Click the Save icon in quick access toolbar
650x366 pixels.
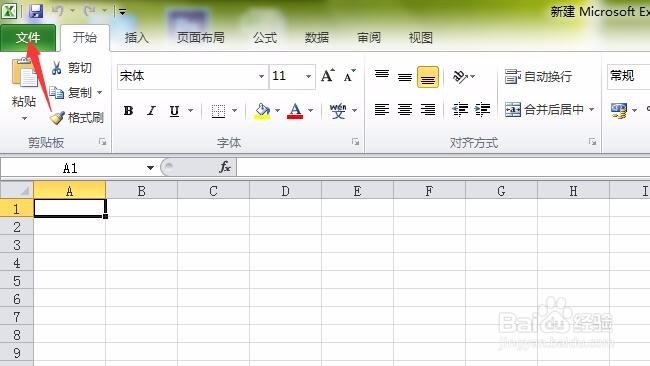tap(36, 11)
